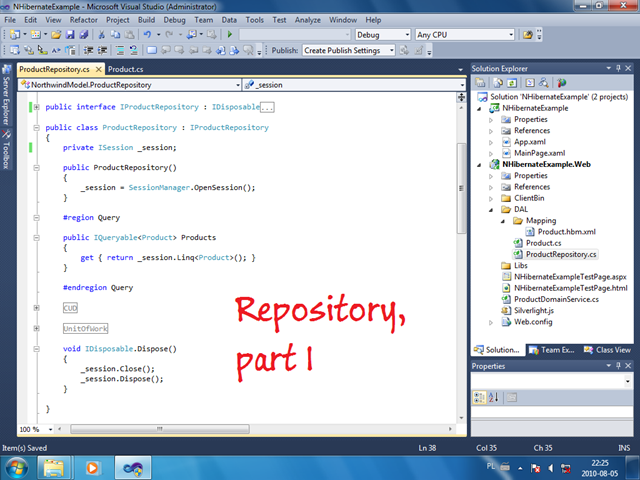The width and height of the screenshot is (640, 480).
Task: Cut selection with the scissors icon
Action: (x=102, y=35)
